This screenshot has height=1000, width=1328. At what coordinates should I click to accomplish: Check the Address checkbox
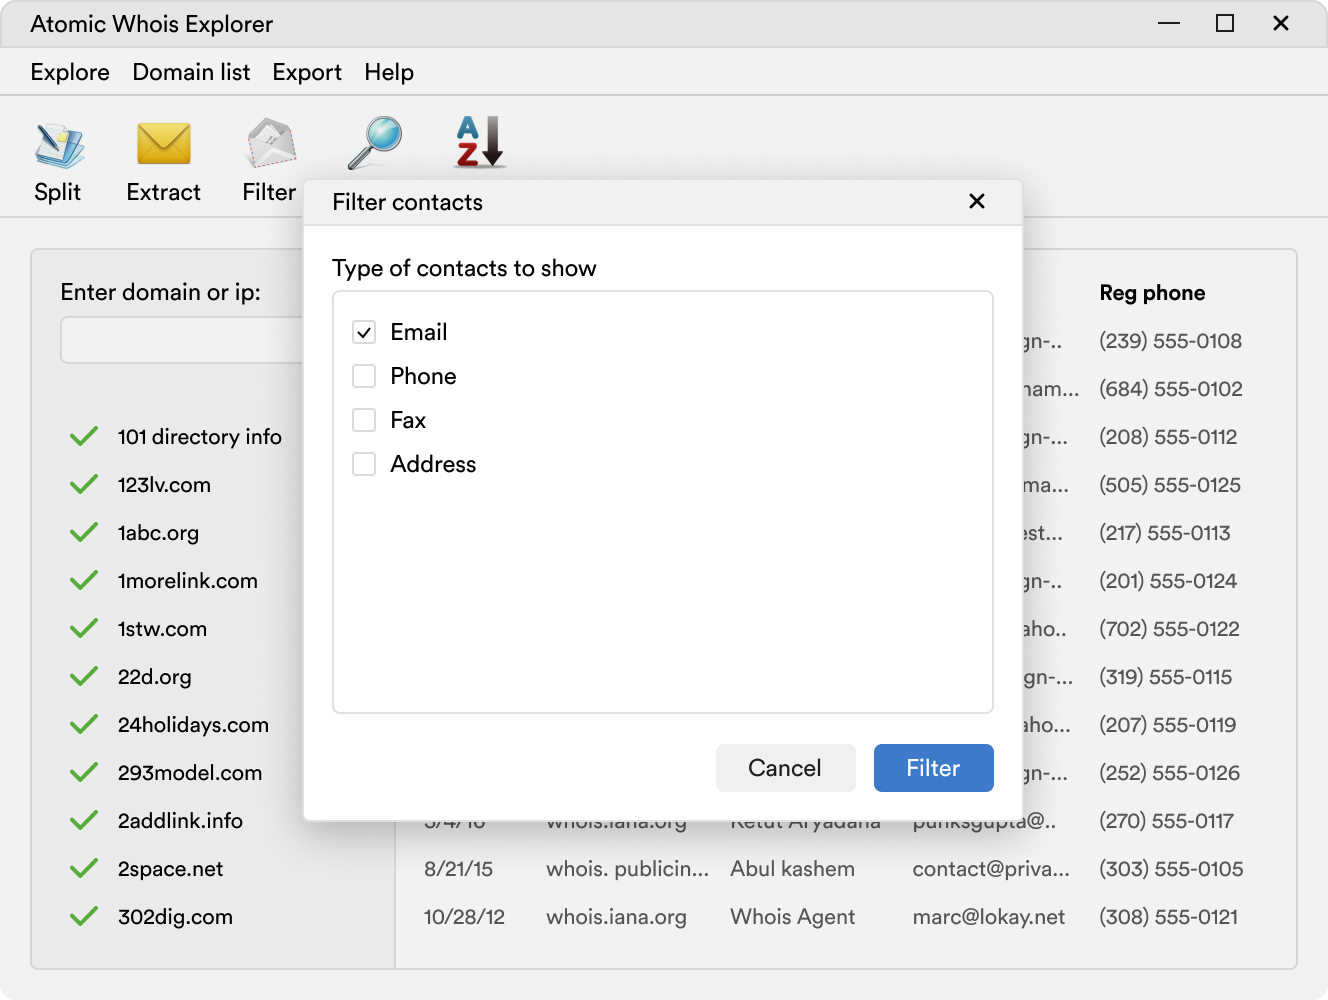click(364, 464)
